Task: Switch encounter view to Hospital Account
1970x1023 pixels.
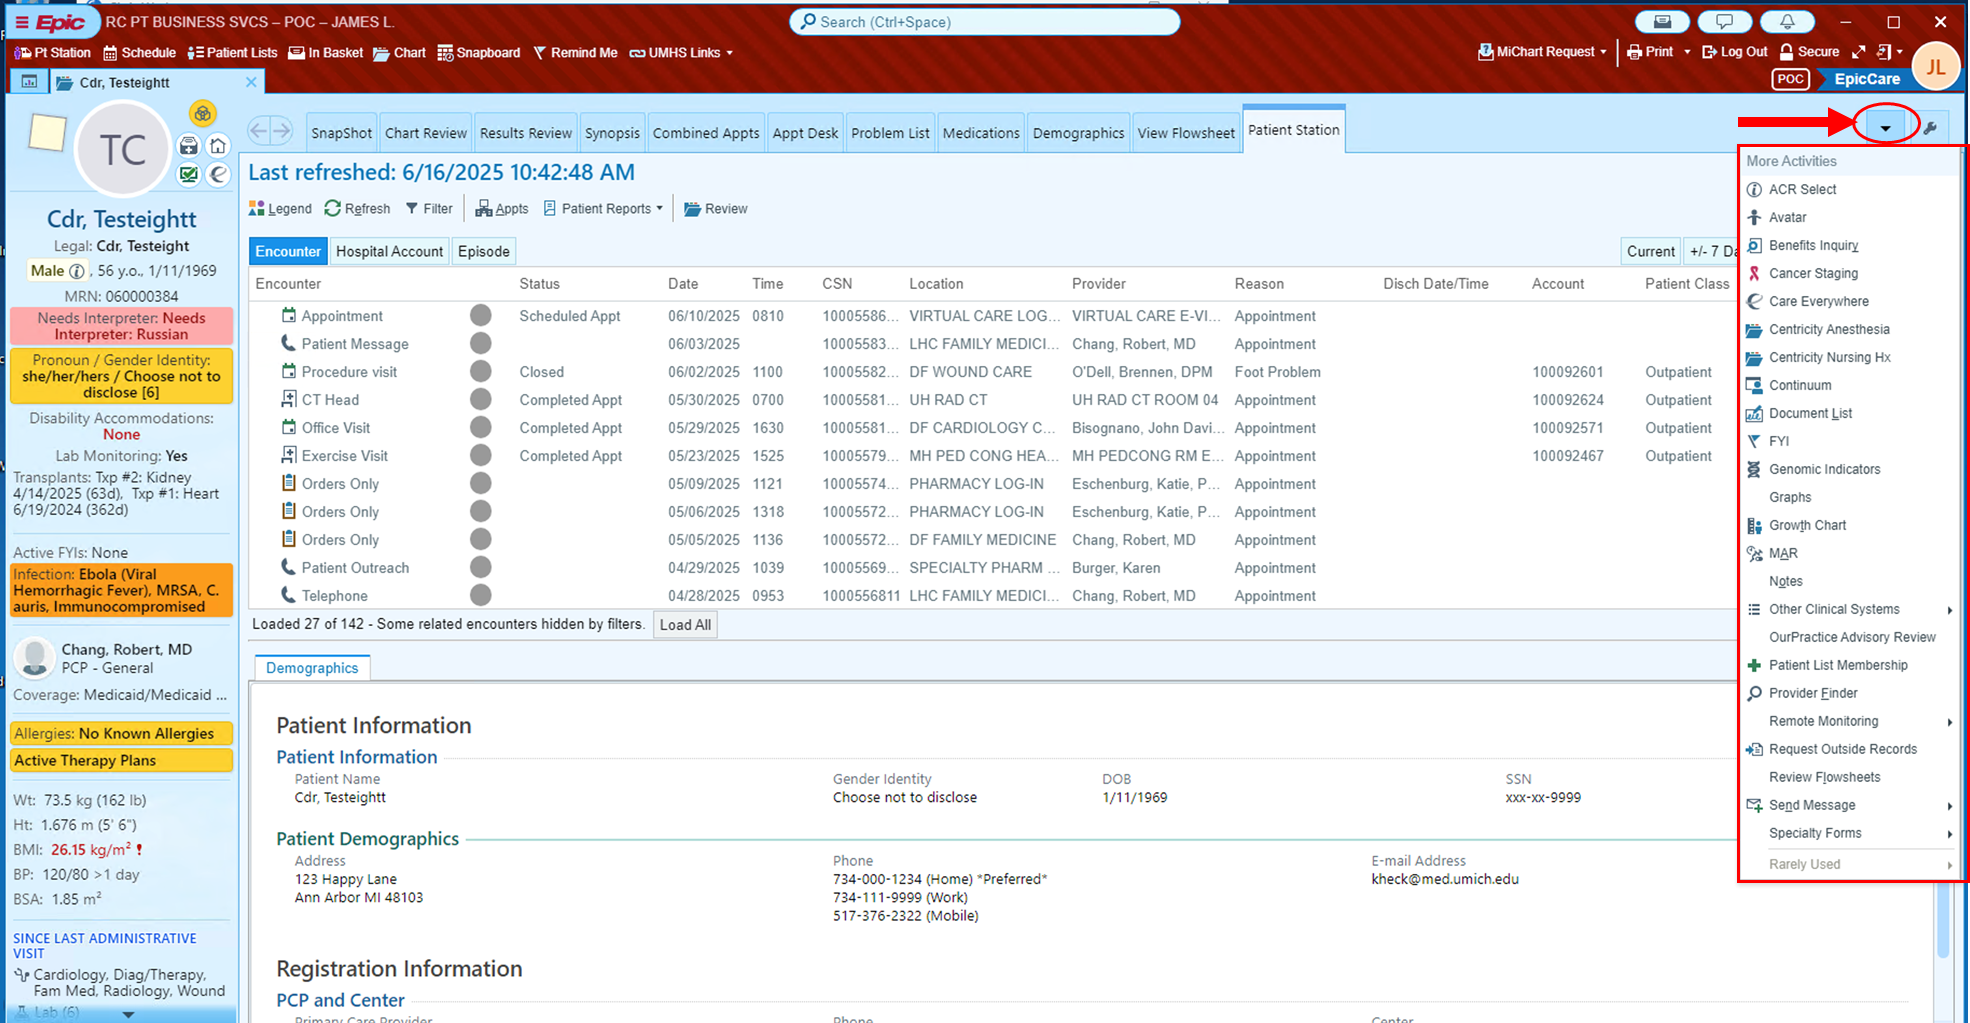Action: click(389, 251)
